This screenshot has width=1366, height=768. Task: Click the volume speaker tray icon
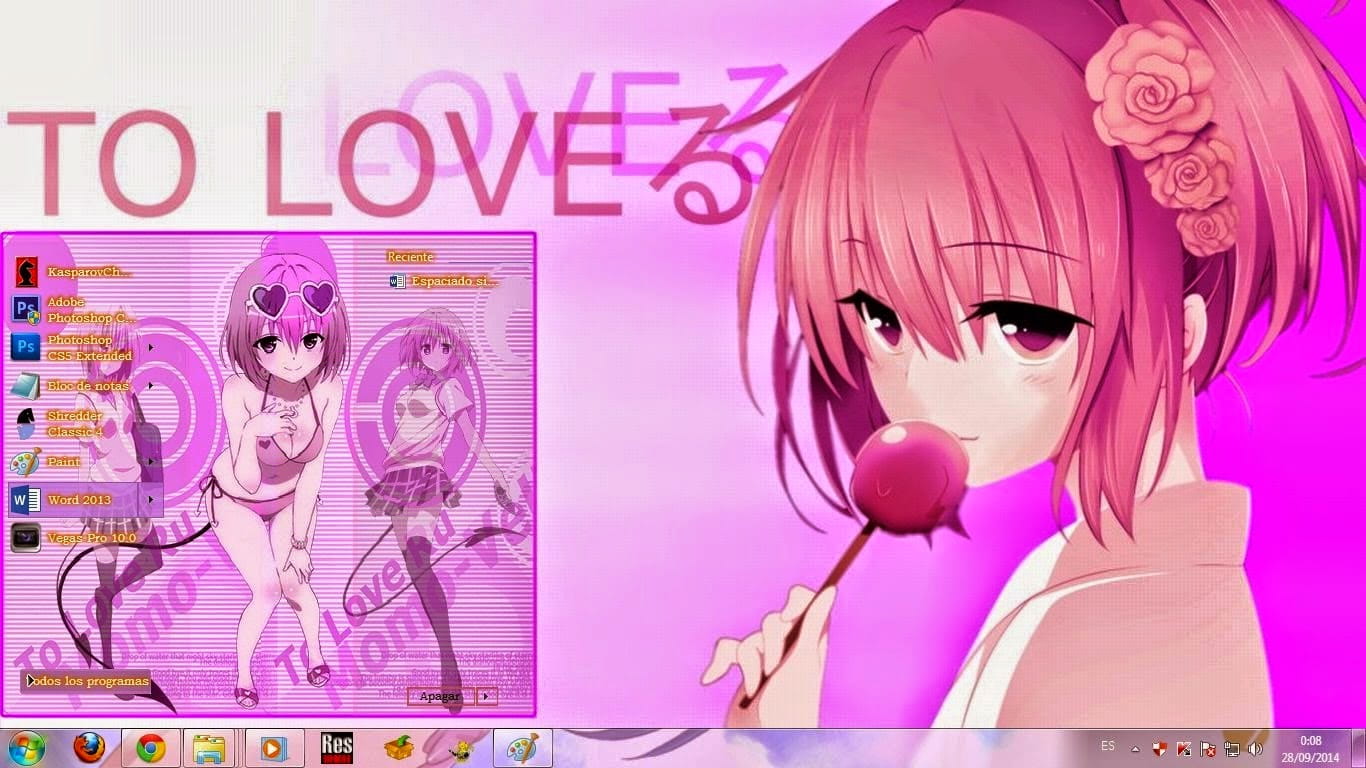click(x=1255, y=748)
